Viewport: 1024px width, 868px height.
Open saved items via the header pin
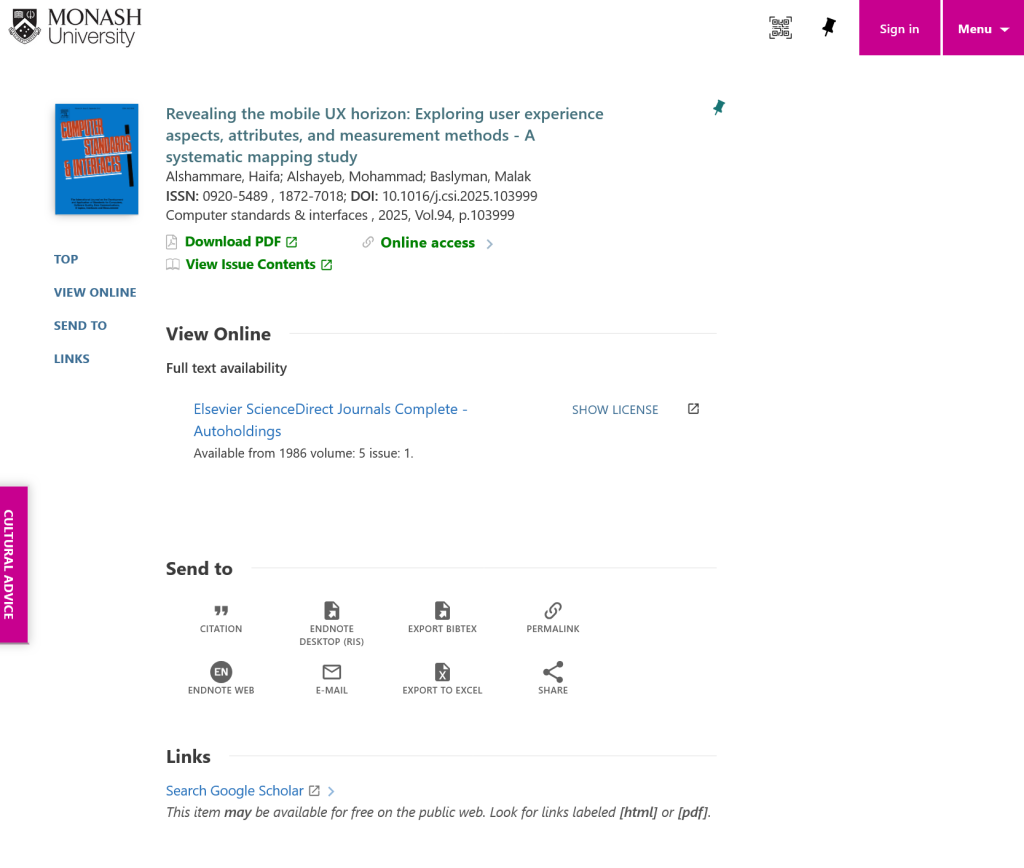coord(828,27)
